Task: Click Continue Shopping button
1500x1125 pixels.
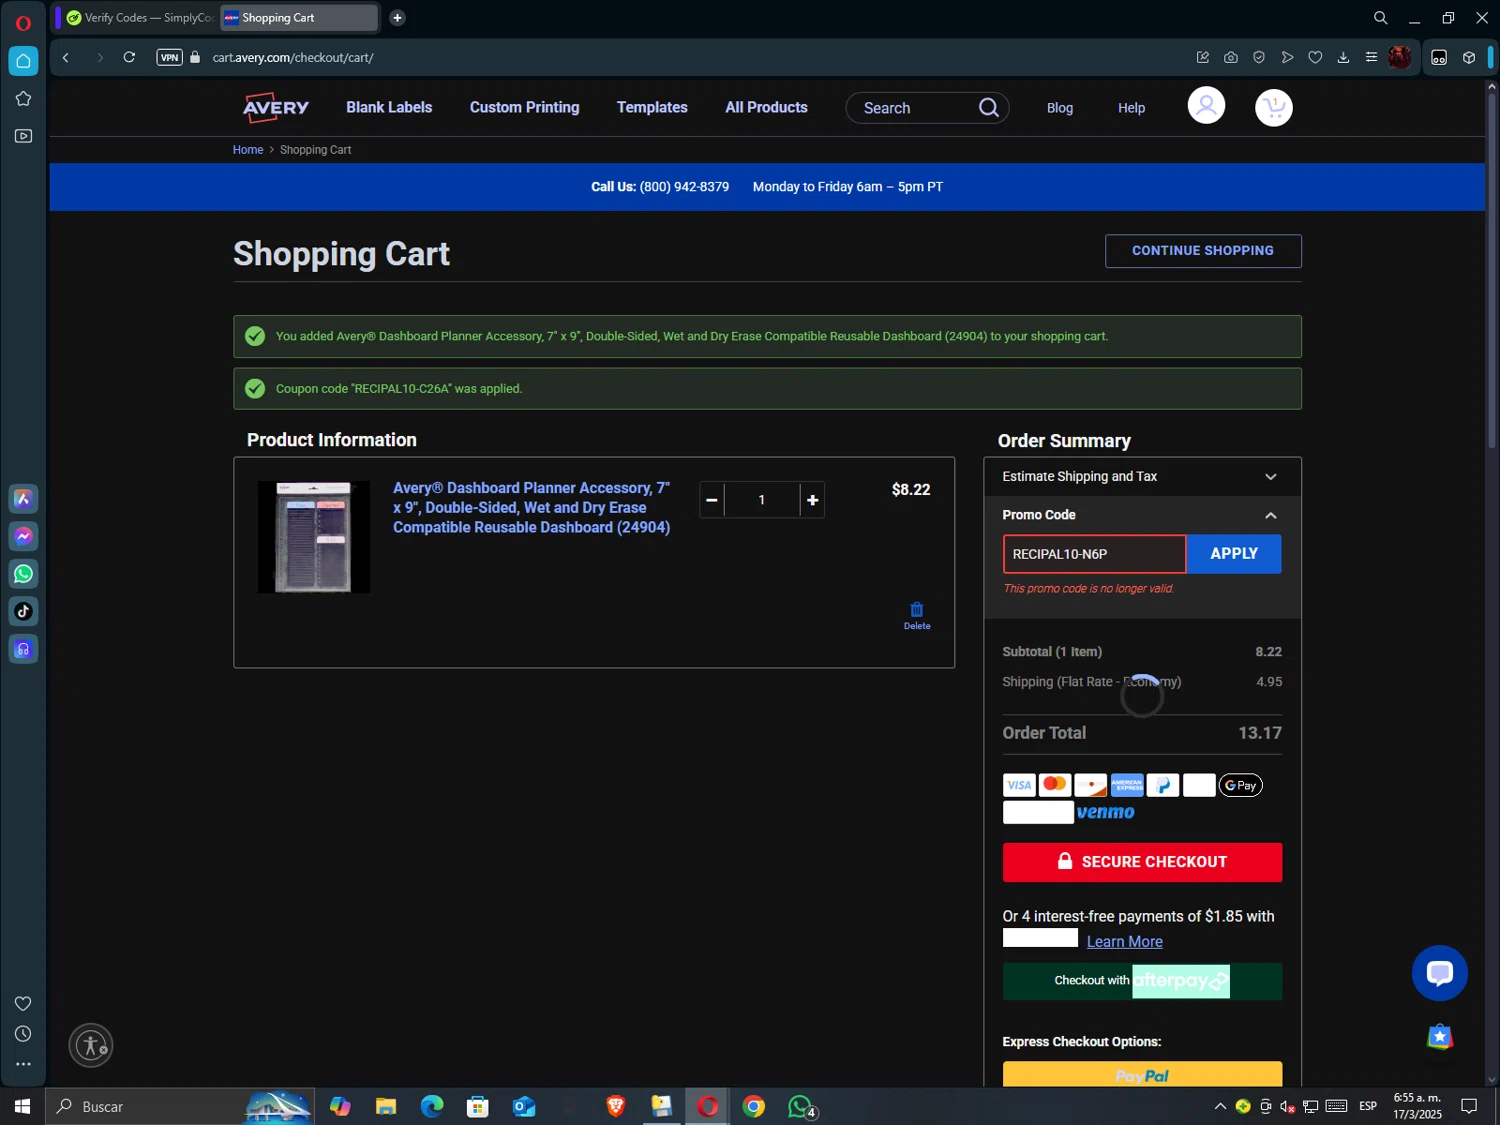Action: click(1203, 251)
